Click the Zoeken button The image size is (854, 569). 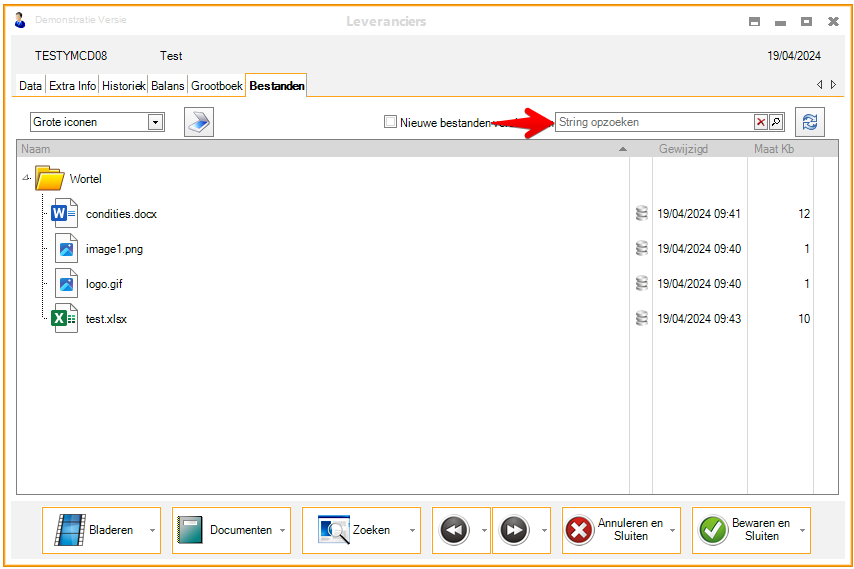[x=355, y=530]
